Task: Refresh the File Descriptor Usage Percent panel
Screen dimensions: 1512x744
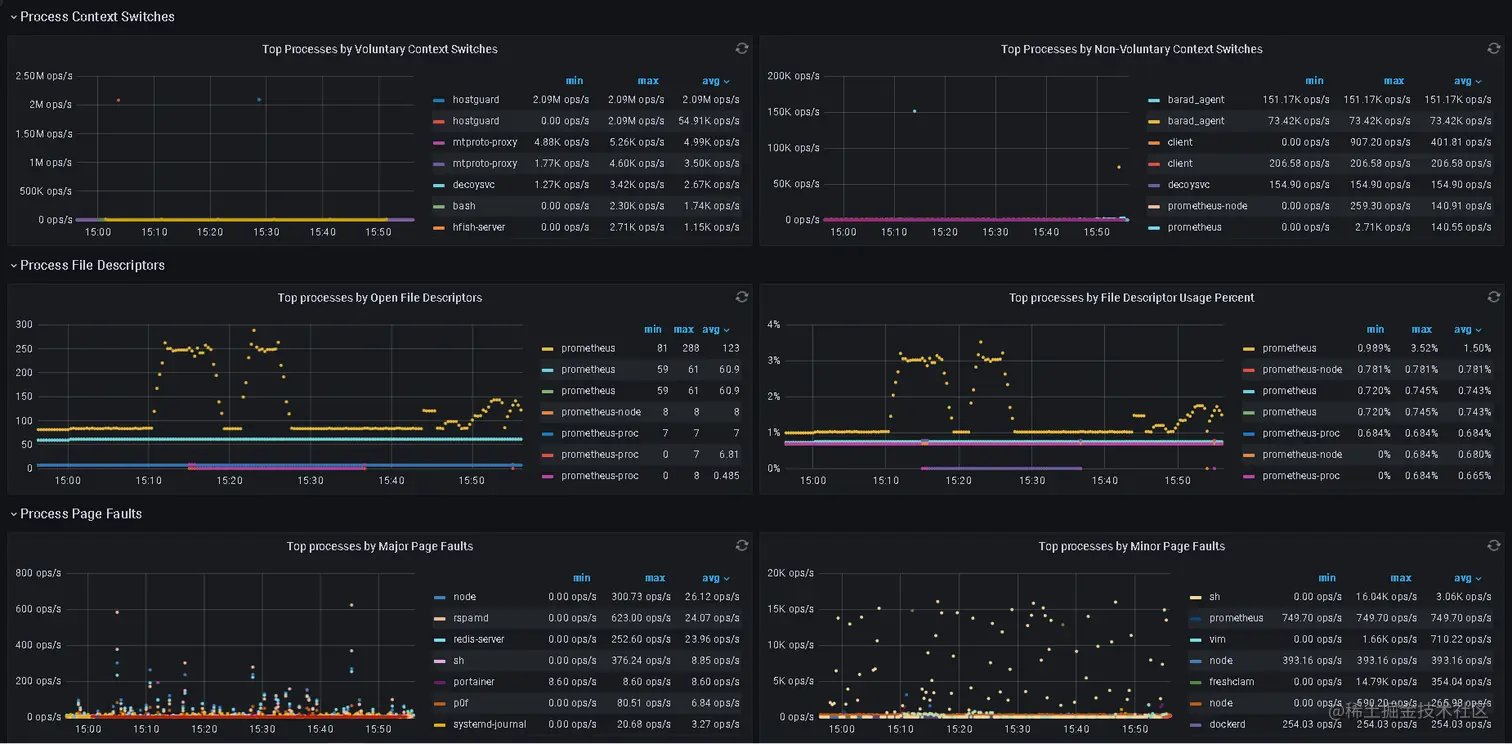Action: pos(1493,297)
